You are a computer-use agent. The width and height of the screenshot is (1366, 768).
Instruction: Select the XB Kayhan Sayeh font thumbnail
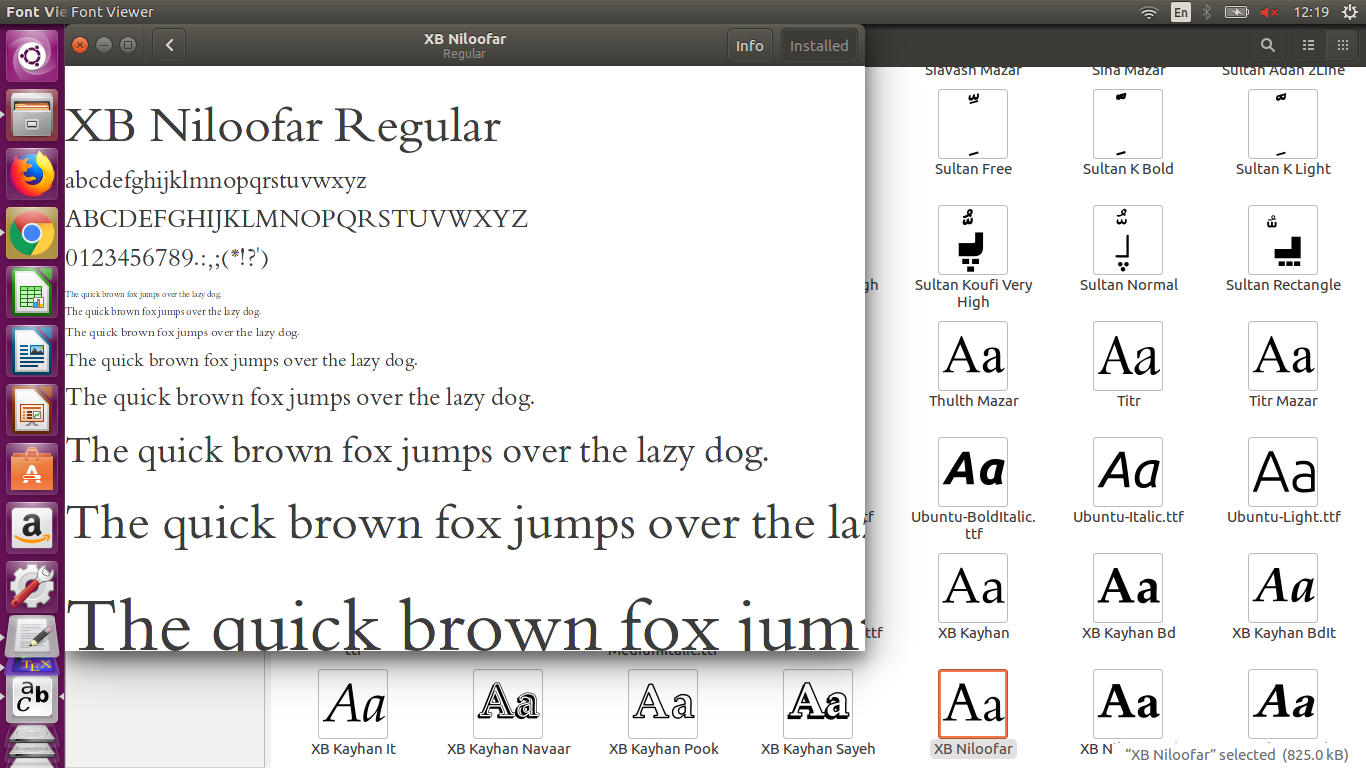(x=818, y=704)
